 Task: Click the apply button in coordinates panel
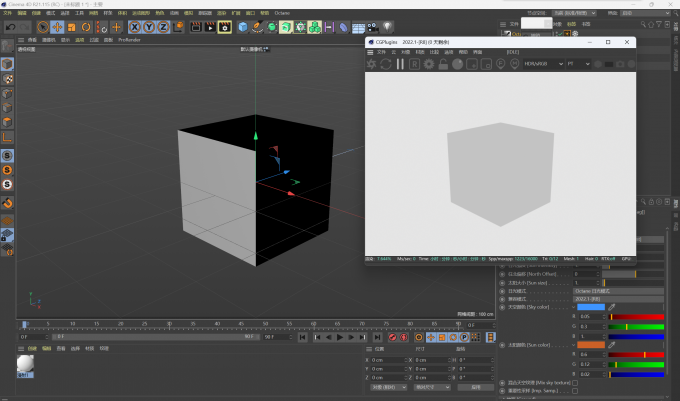[476, 387]
